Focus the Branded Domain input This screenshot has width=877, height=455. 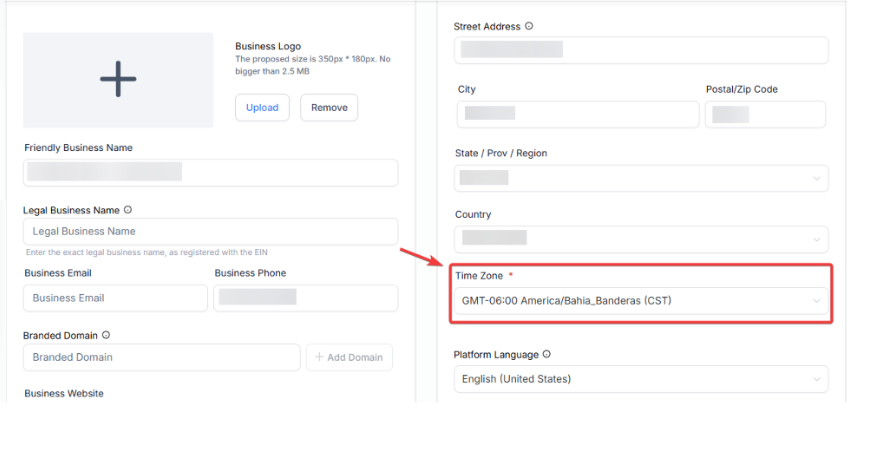click(x=161, y=357)
